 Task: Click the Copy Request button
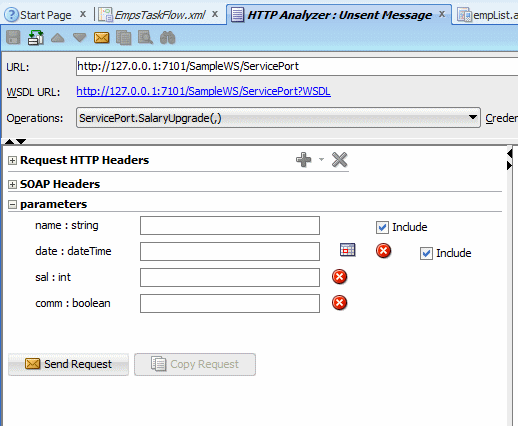click(x=195, y=364)
